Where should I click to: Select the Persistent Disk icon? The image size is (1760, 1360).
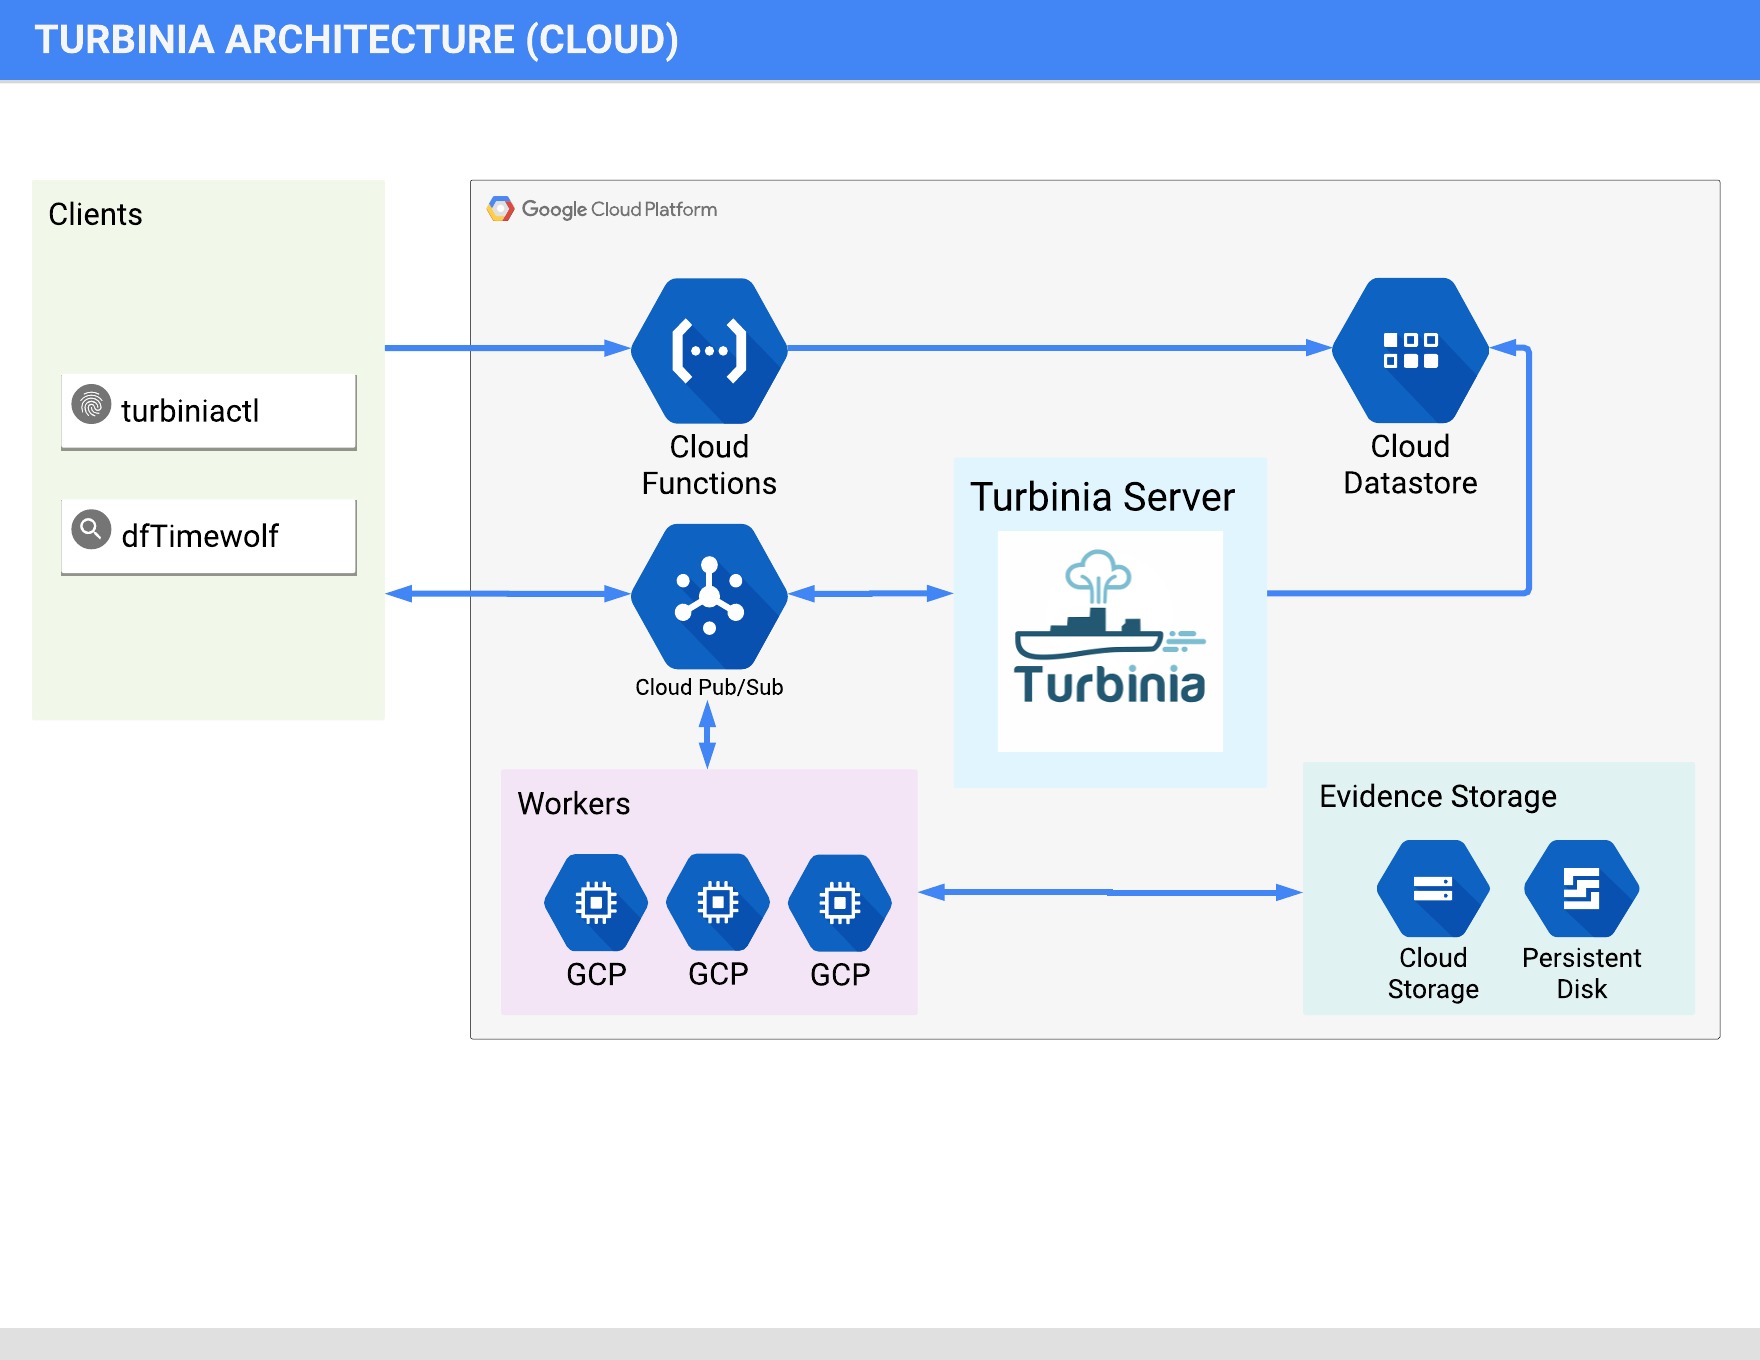(1581, 889)
